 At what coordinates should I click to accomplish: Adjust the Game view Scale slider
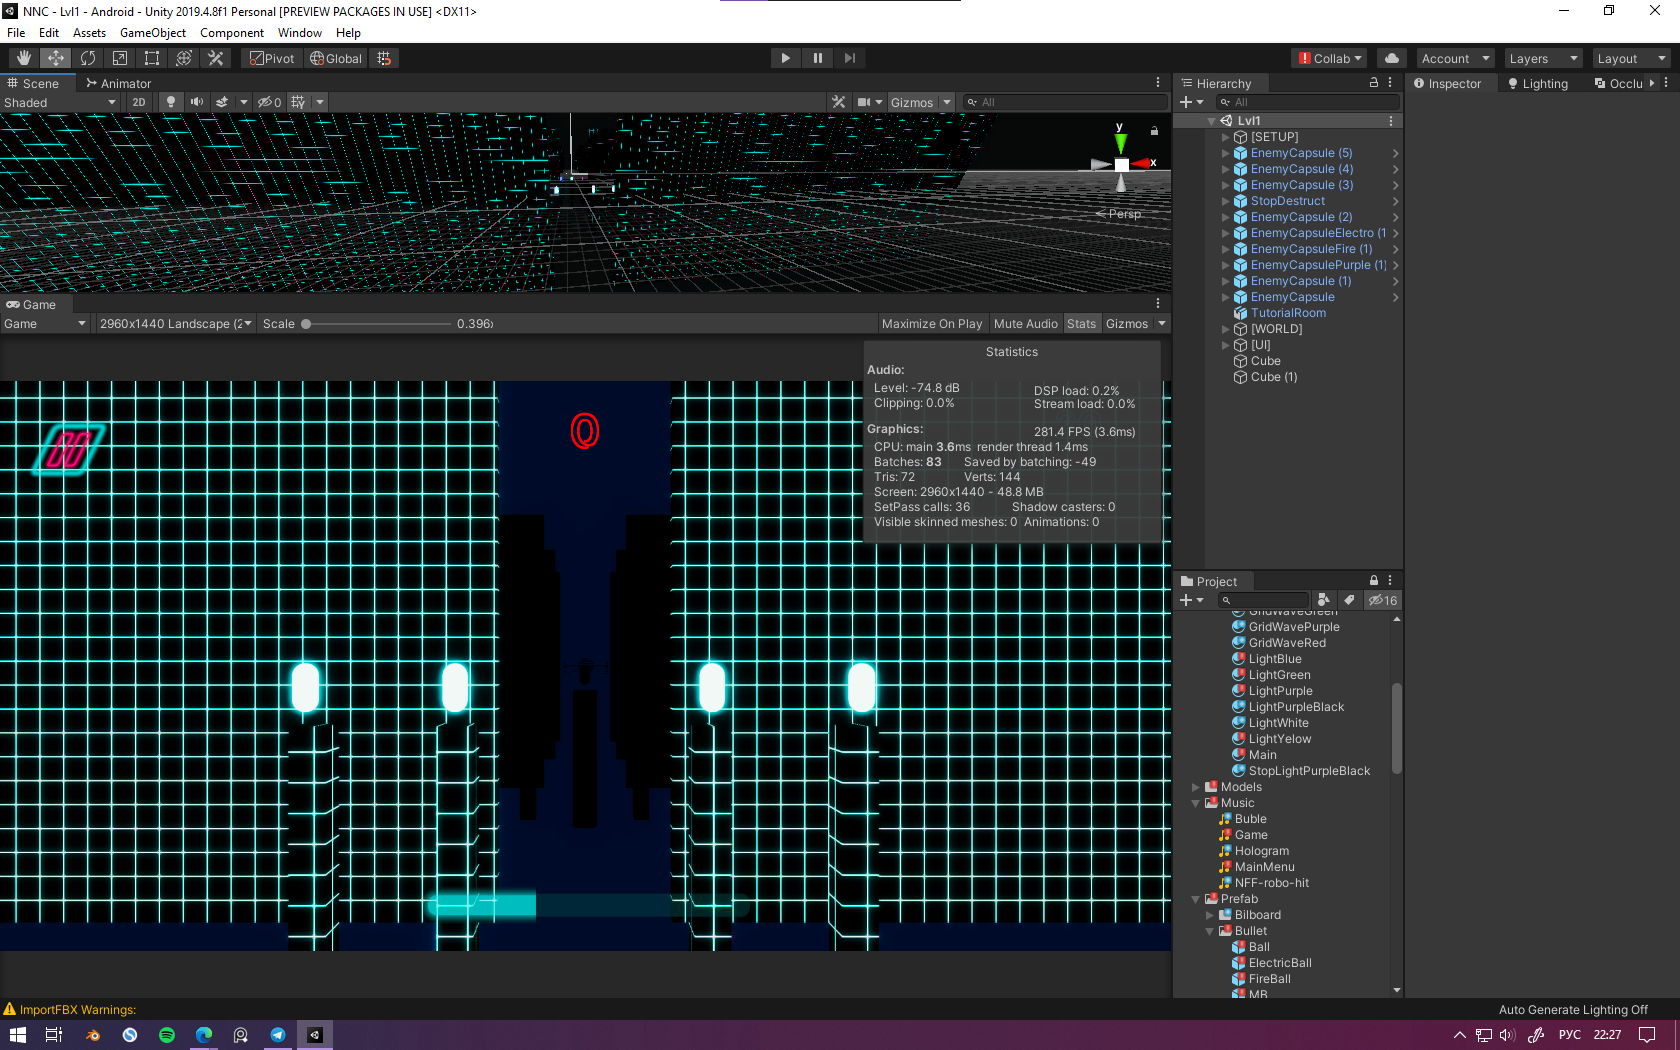tap(307, 324)
